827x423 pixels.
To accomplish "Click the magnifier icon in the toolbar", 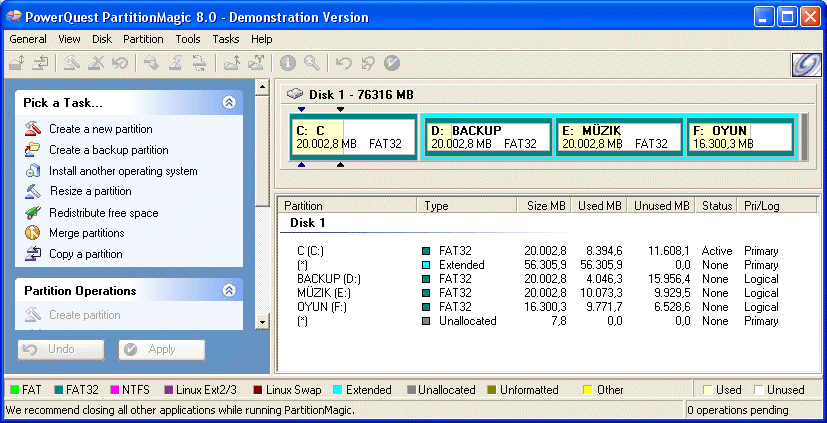I will [312, 63].
